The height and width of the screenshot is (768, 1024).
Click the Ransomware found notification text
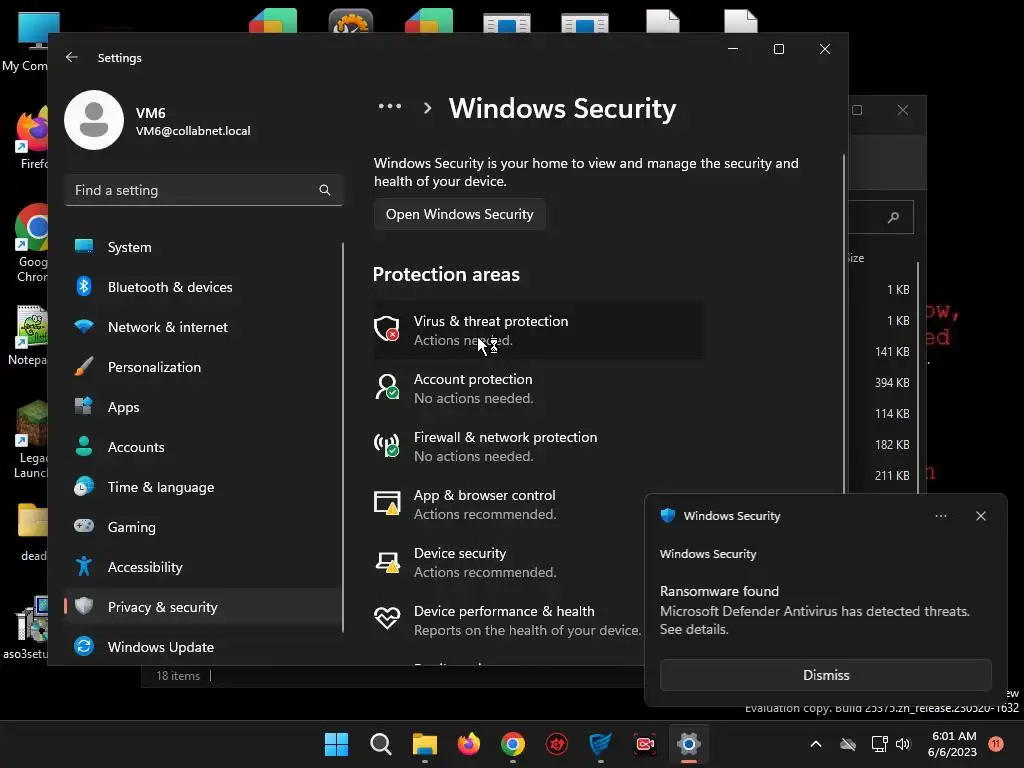(x=719, y=591)
